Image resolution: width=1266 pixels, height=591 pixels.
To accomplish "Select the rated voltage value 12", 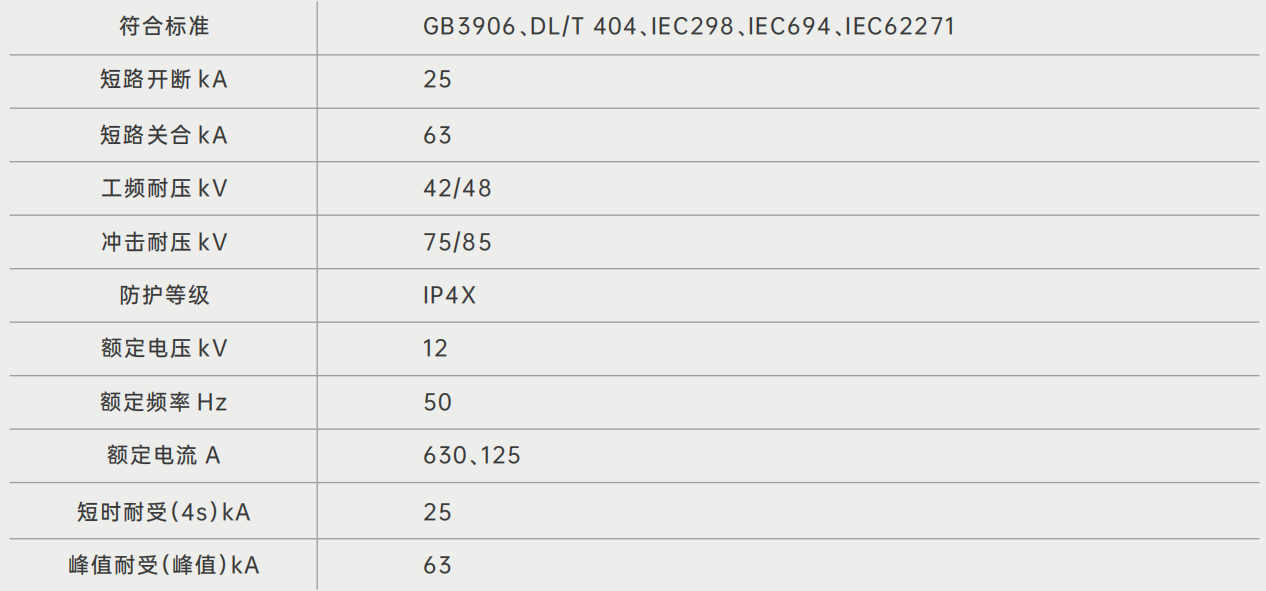I will 436,349.
